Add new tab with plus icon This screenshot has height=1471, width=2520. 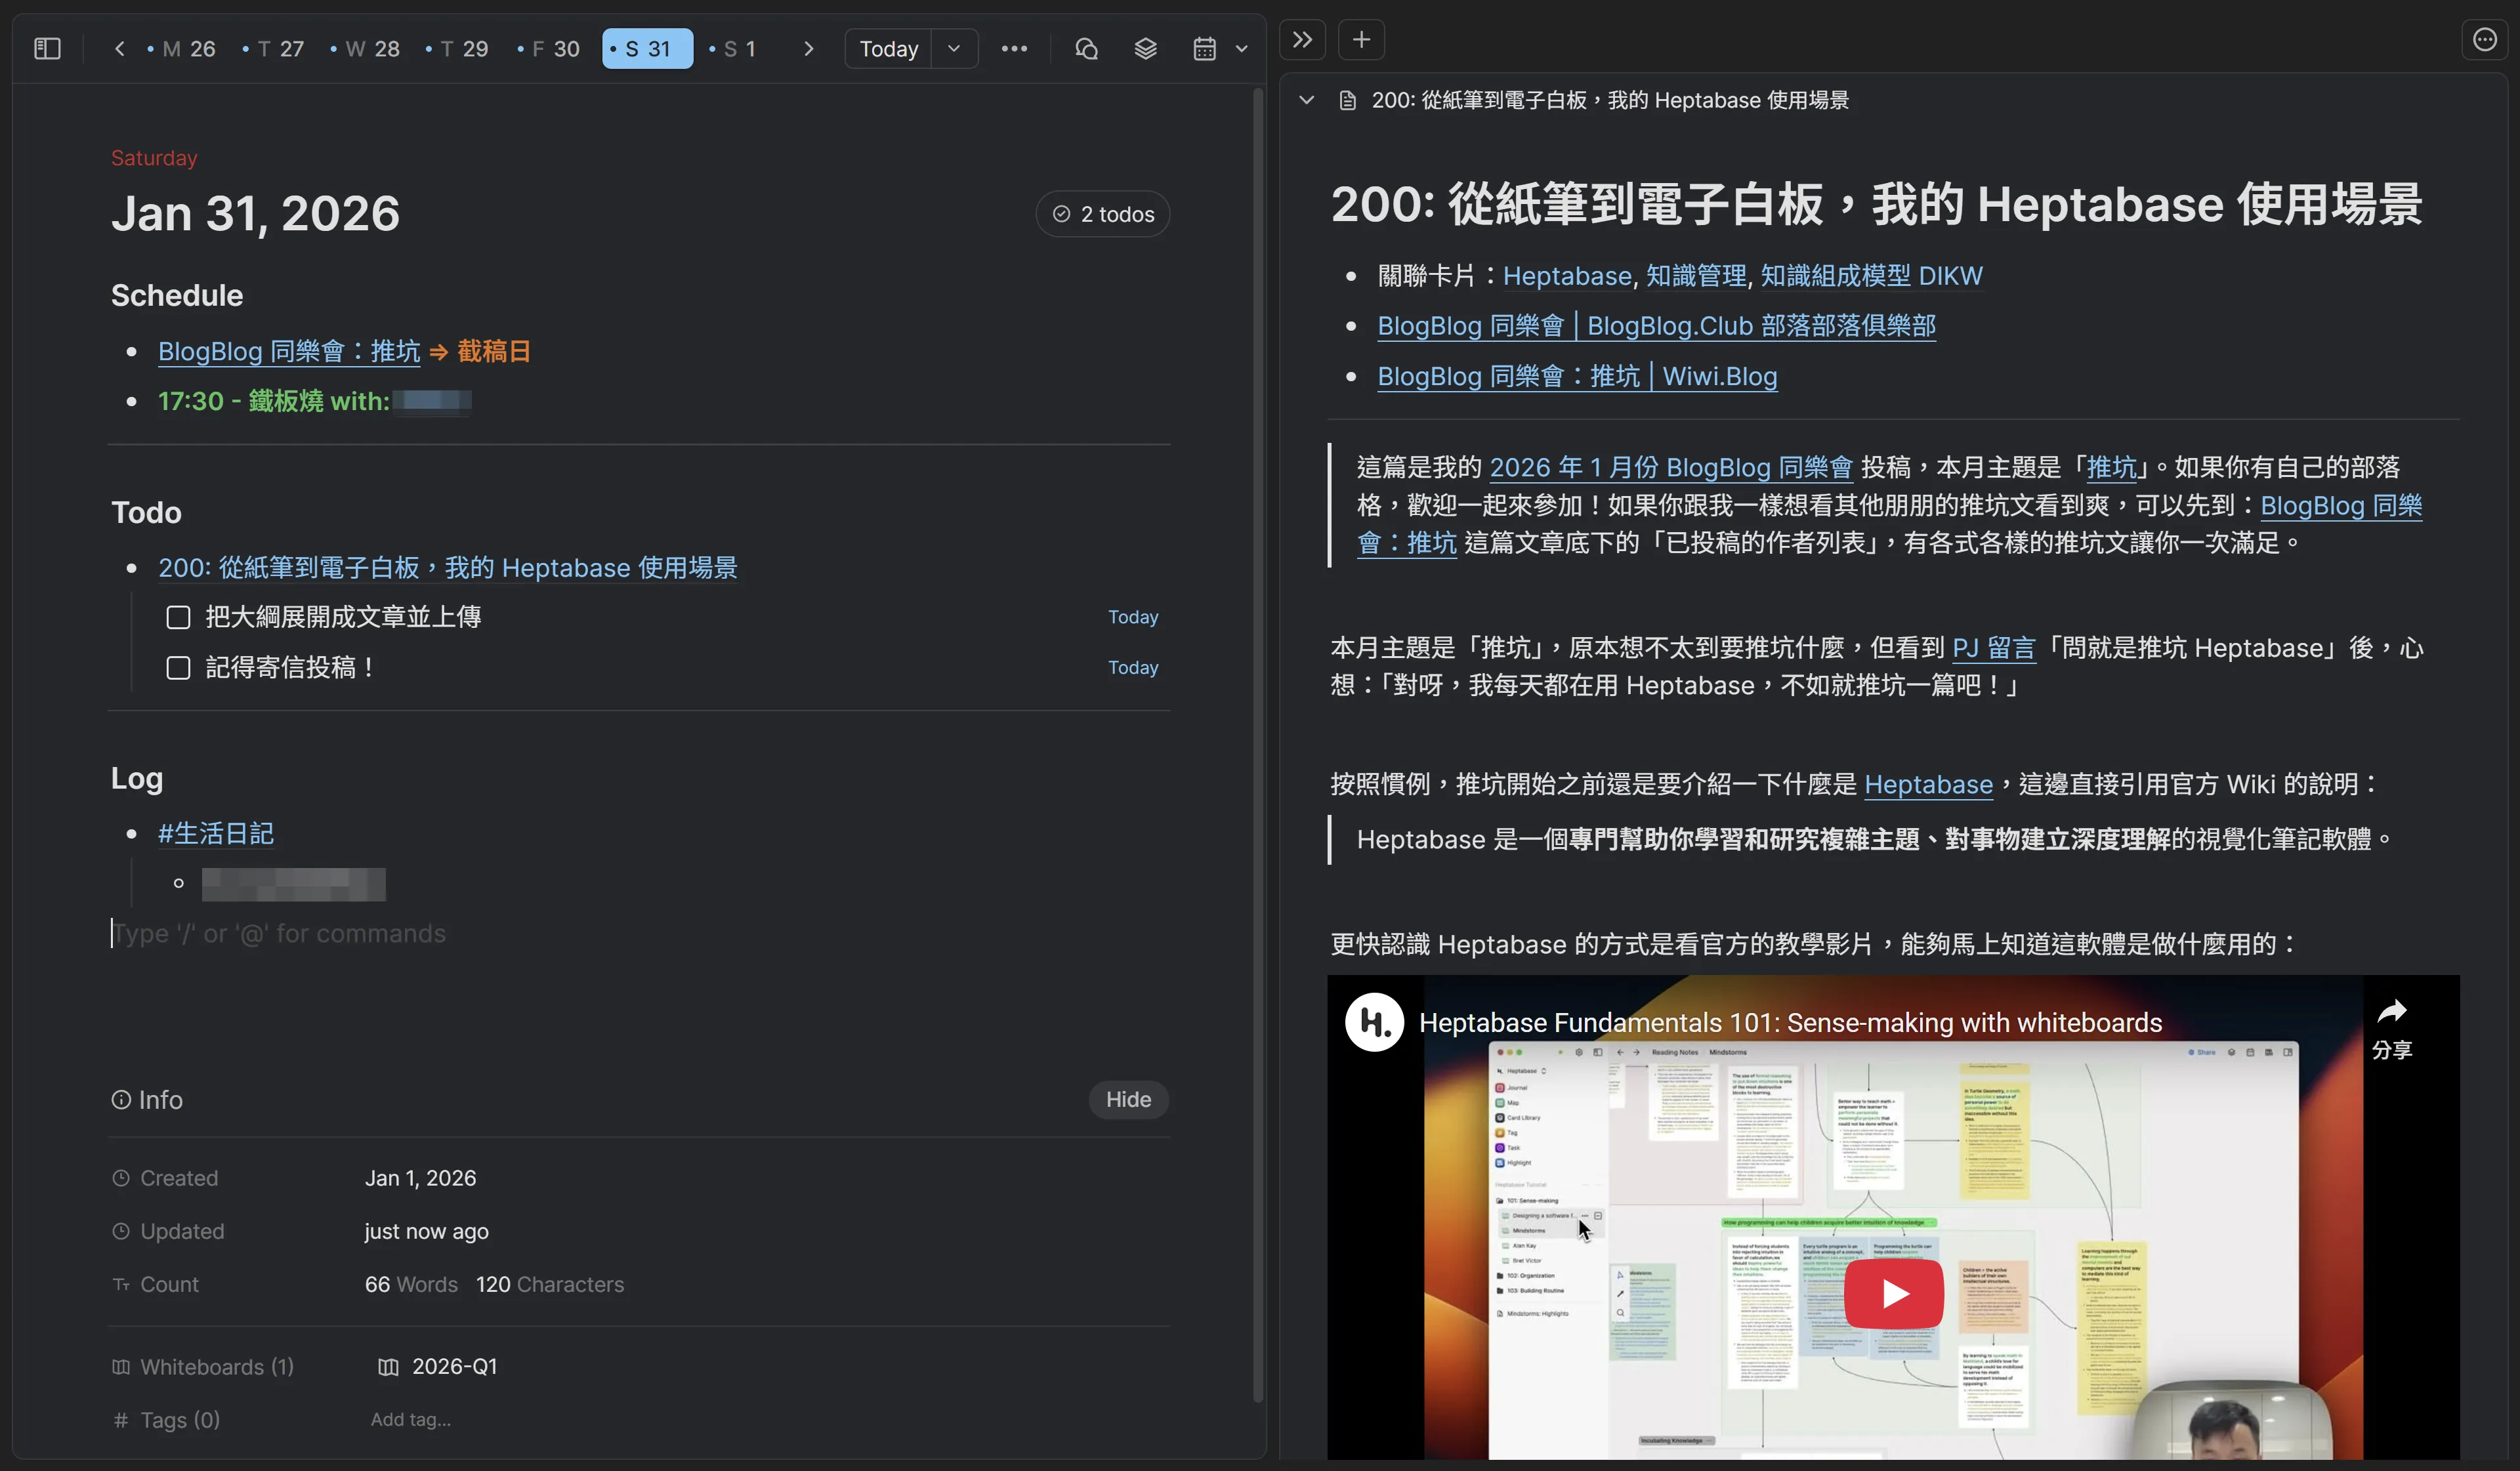tap(1361, 40)
